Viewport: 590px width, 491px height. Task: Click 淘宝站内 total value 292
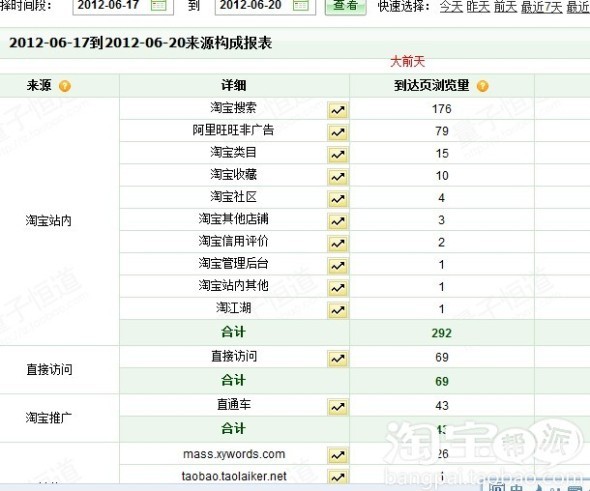tap(441, 333)
